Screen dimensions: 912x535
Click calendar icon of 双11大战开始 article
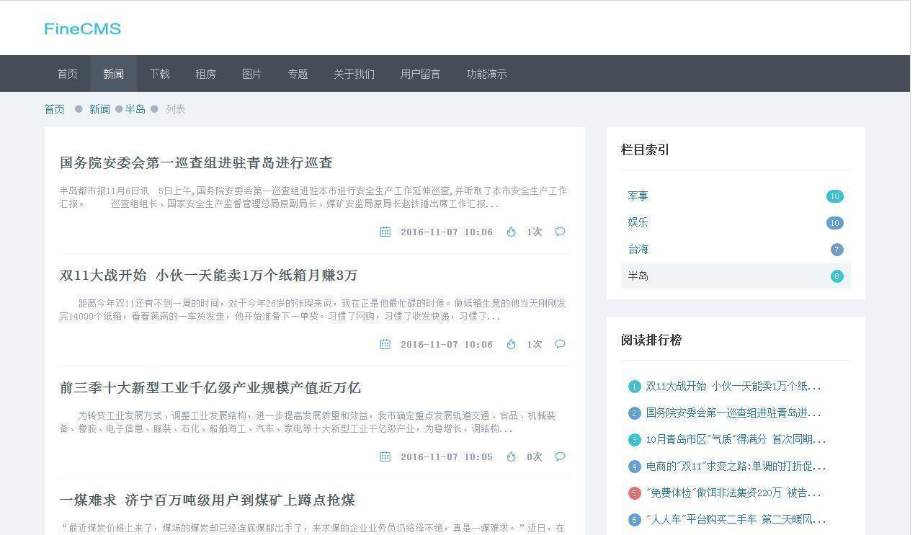coord(385,344)
